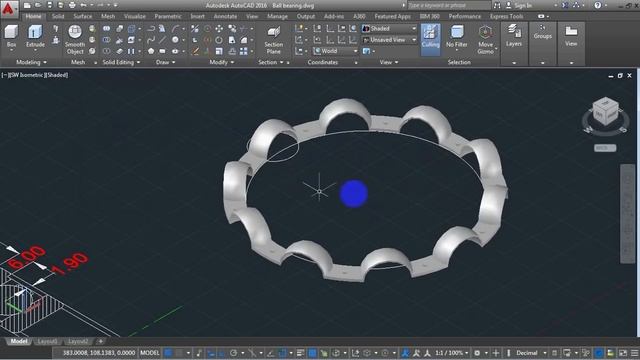Select the blue sphere in the viewport

click(353, 194)
